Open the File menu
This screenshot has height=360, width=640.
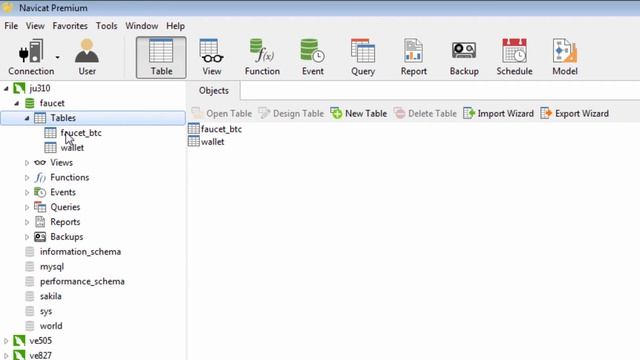11,26
